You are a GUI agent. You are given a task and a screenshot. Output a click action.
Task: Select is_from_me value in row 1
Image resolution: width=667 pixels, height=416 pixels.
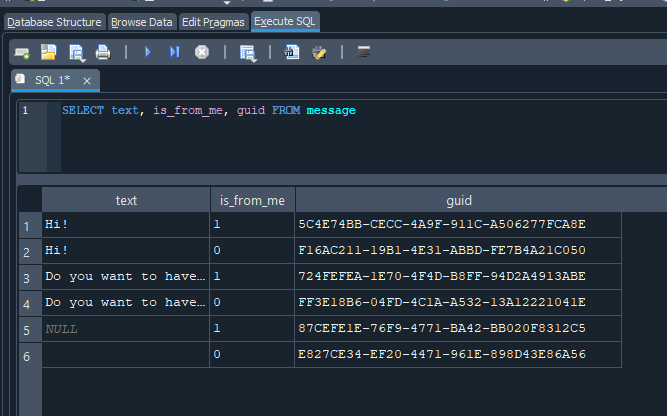[x=252, y=225]
